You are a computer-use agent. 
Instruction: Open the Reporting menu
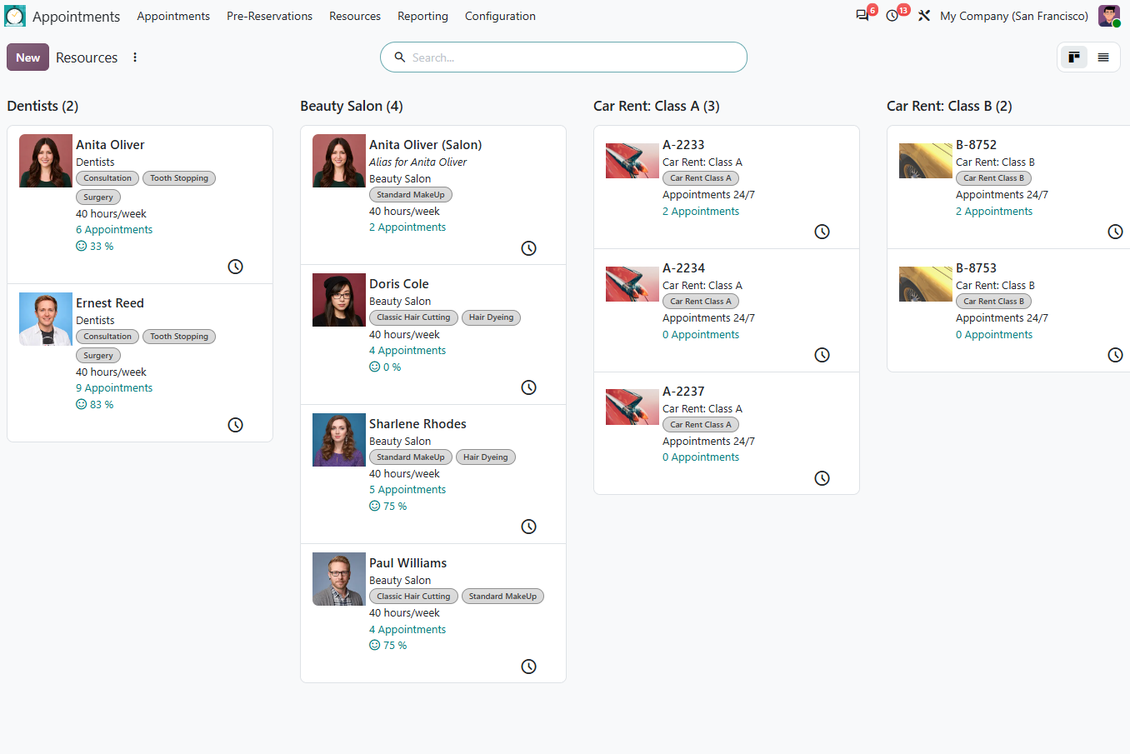422,16
